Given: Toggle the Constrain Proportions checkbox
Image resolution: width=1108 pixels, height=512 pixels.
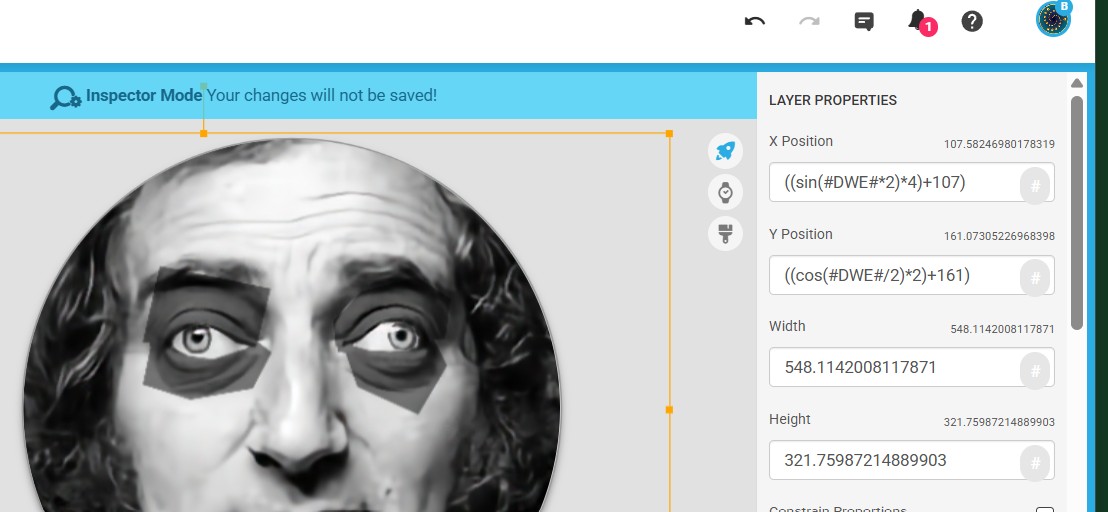Looking at the screenshot, I should (1044, 509).
